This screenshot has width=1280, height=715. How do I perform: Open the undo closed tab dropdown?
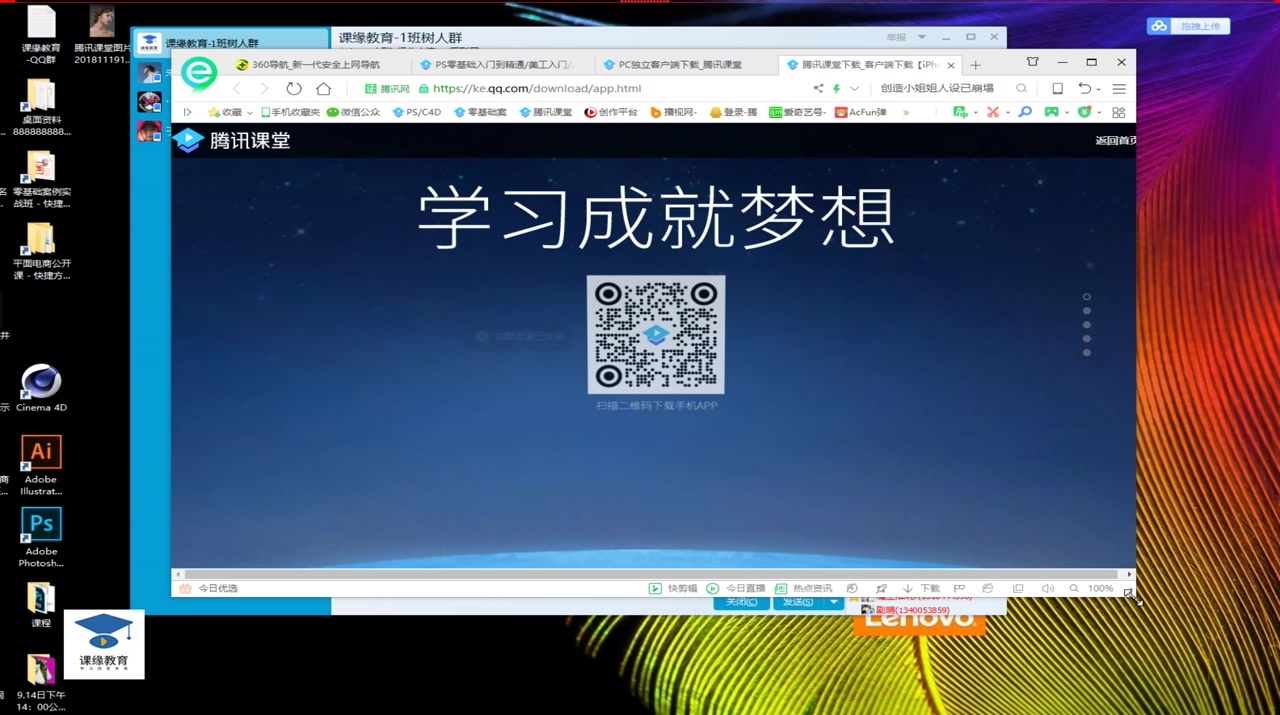pyautogui.click(x=1098, y=89)
